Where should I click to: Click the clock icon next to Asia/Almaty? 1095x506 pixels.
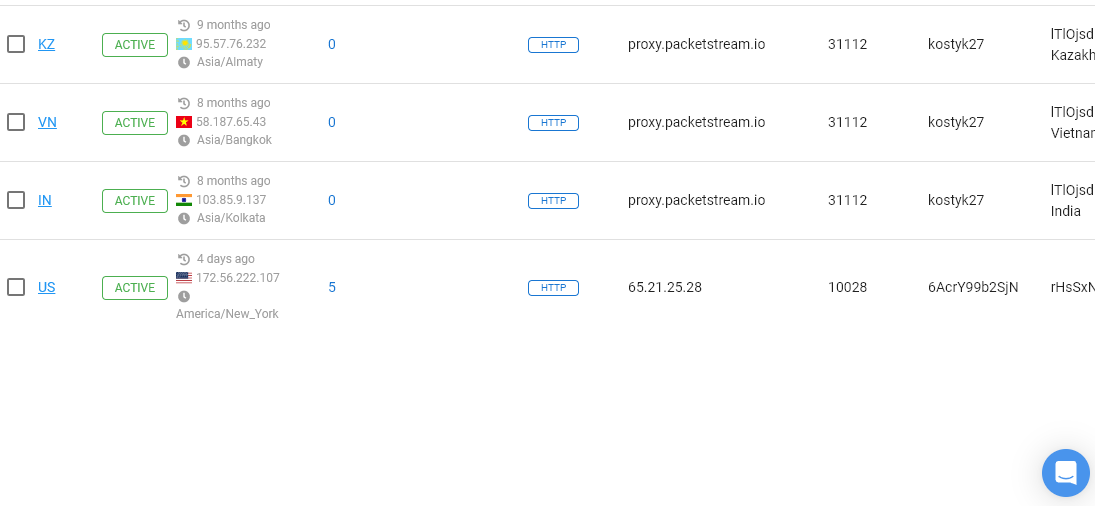click(184, 62)
